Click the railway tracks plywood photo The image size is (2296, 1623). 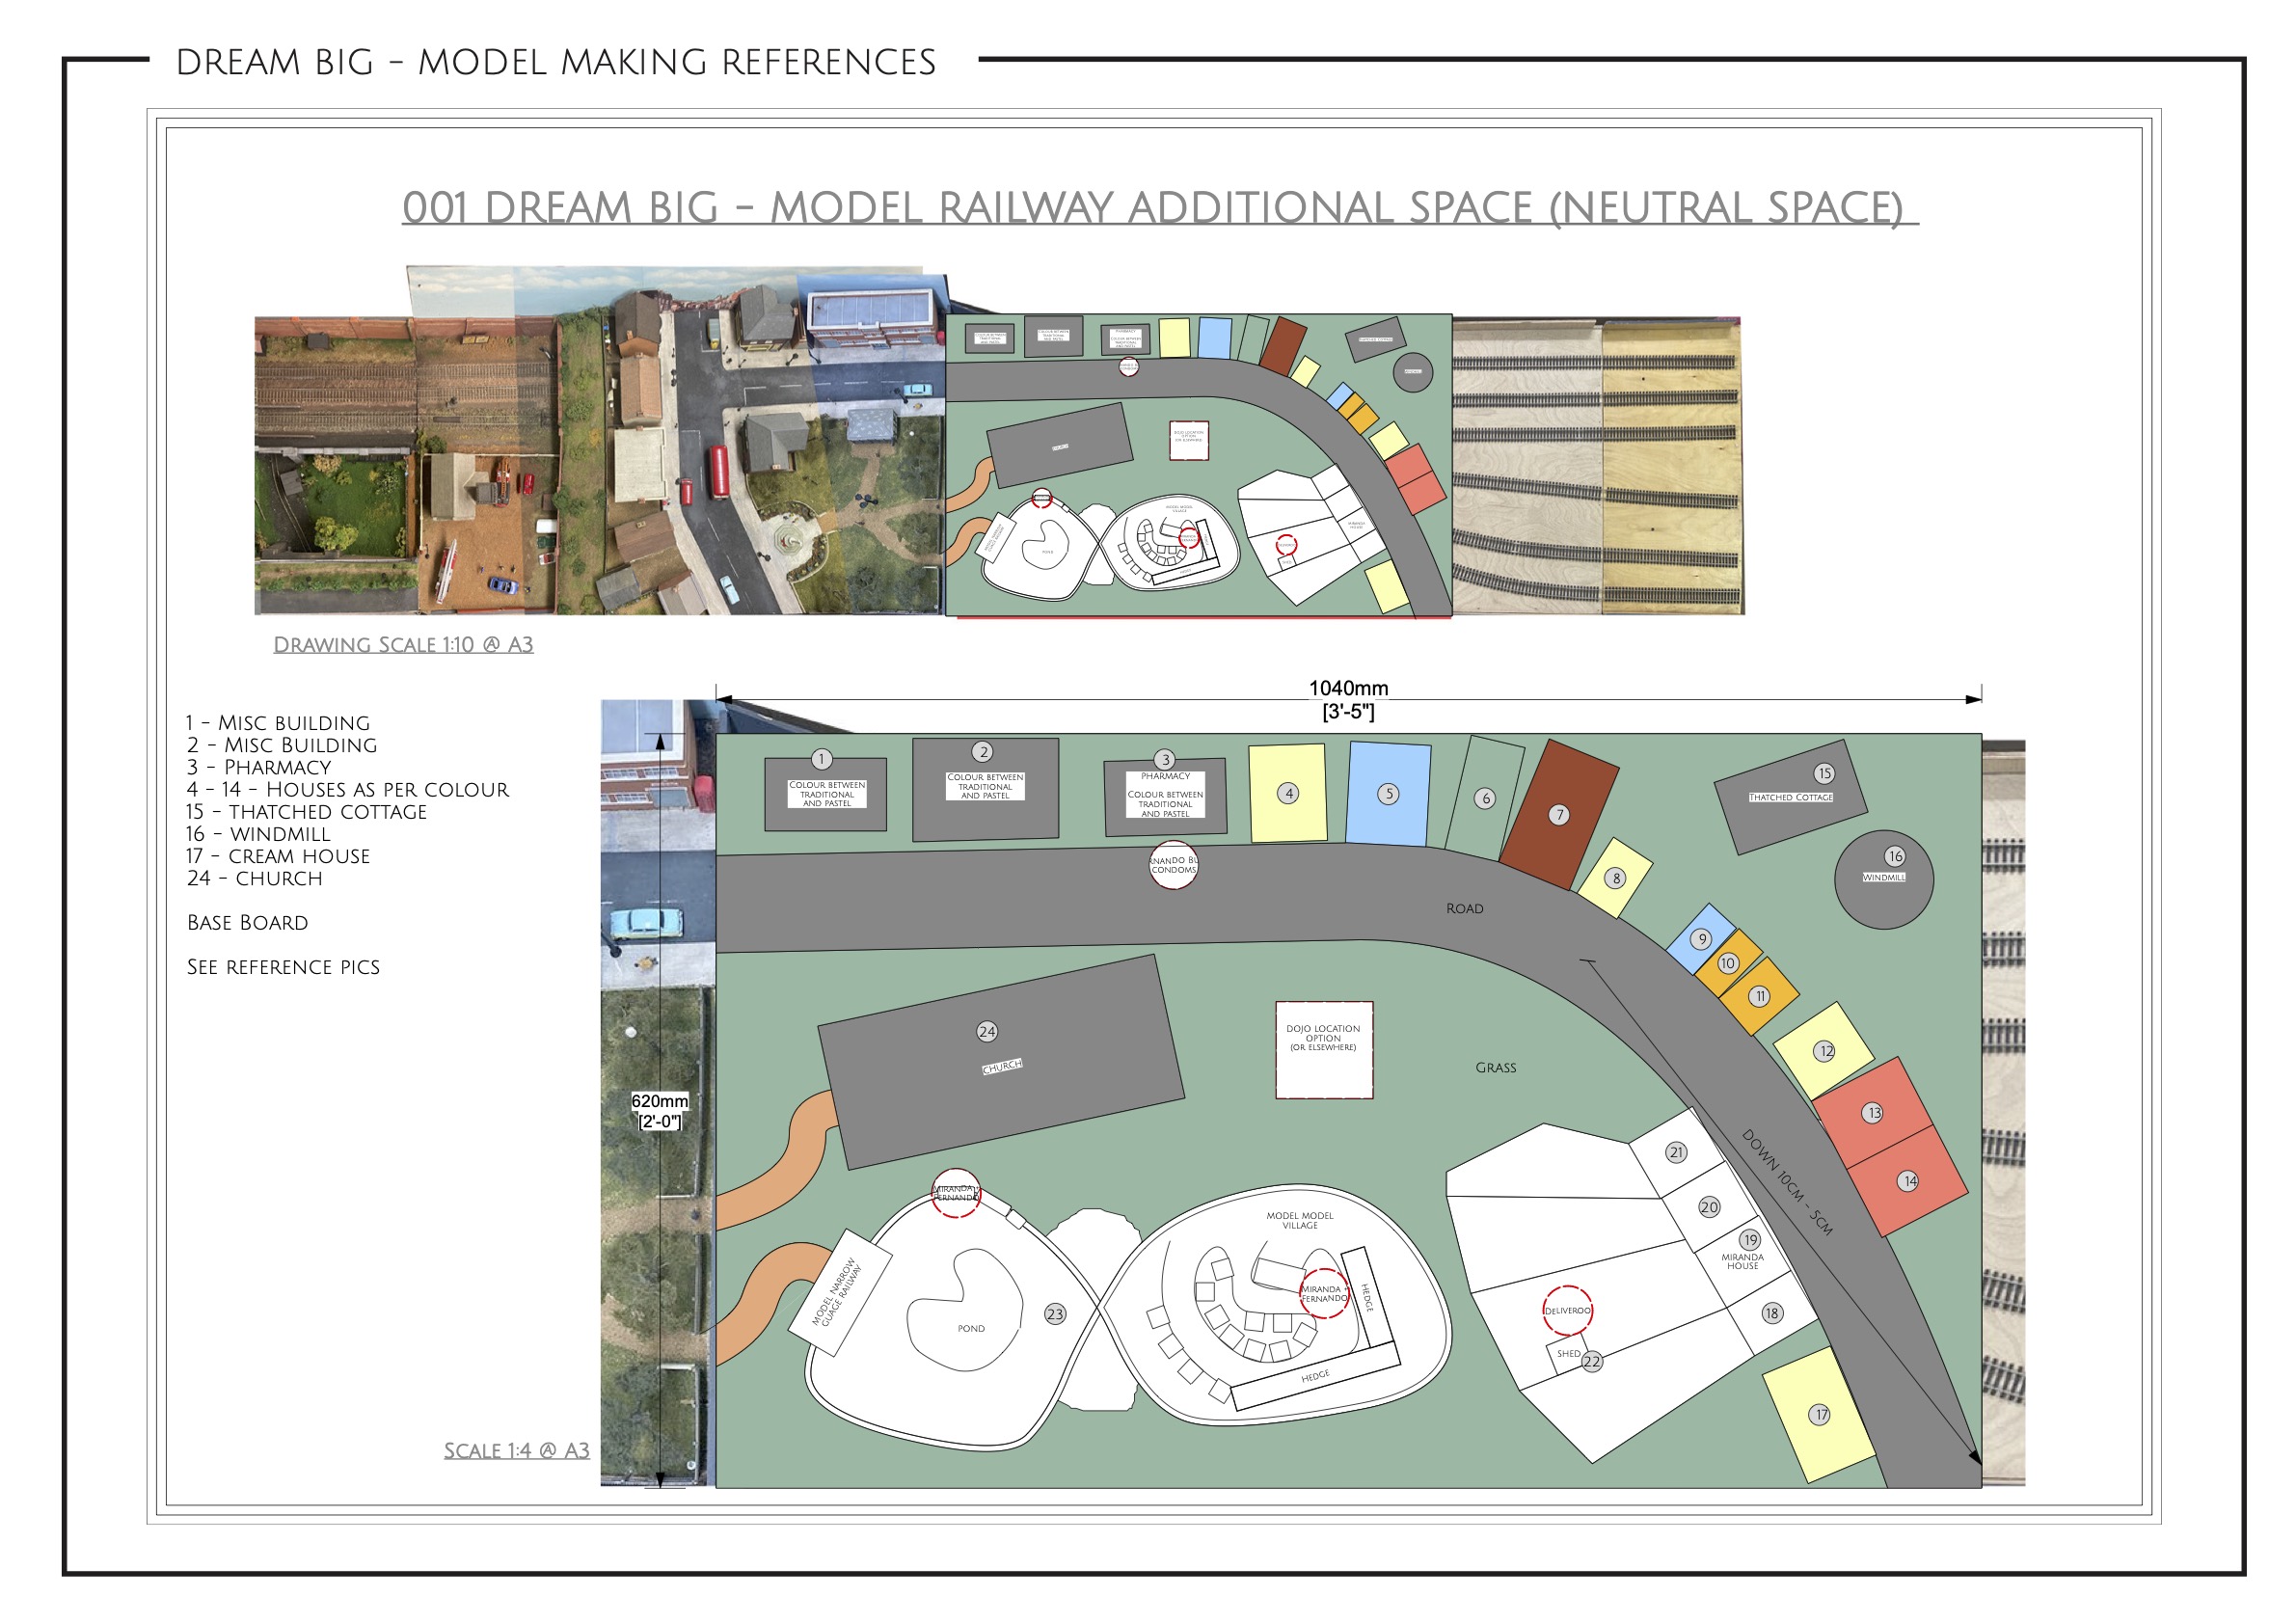[x=1597, y=466]
